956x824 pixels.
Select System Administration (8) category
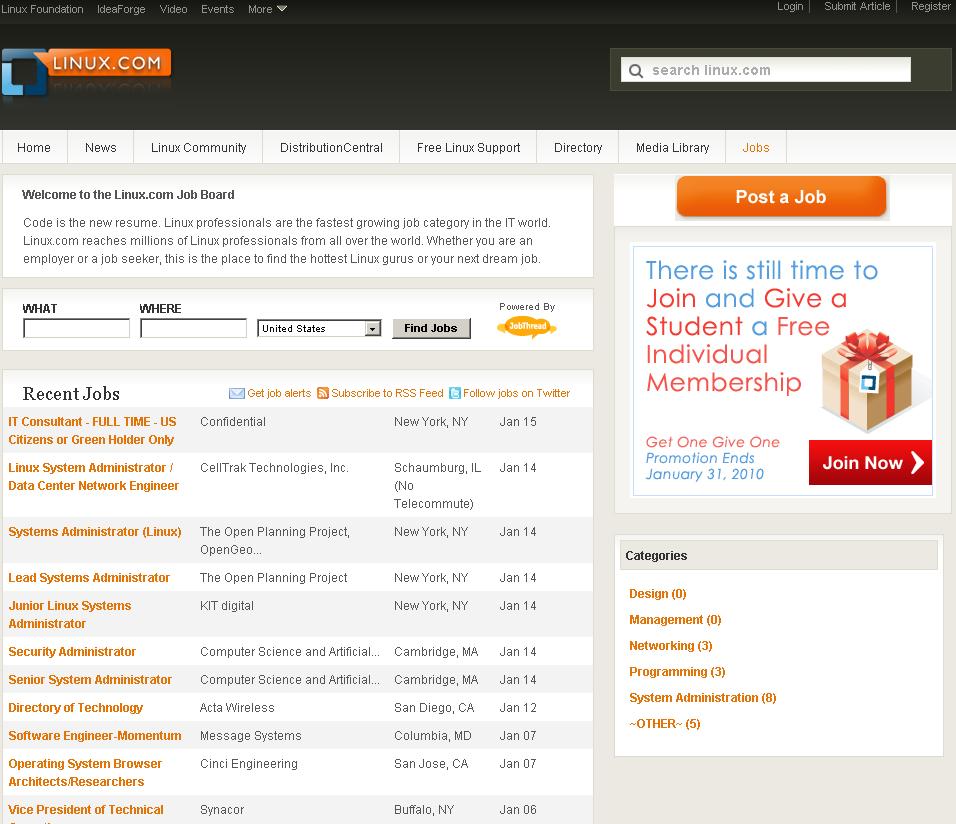coord(702,698)
